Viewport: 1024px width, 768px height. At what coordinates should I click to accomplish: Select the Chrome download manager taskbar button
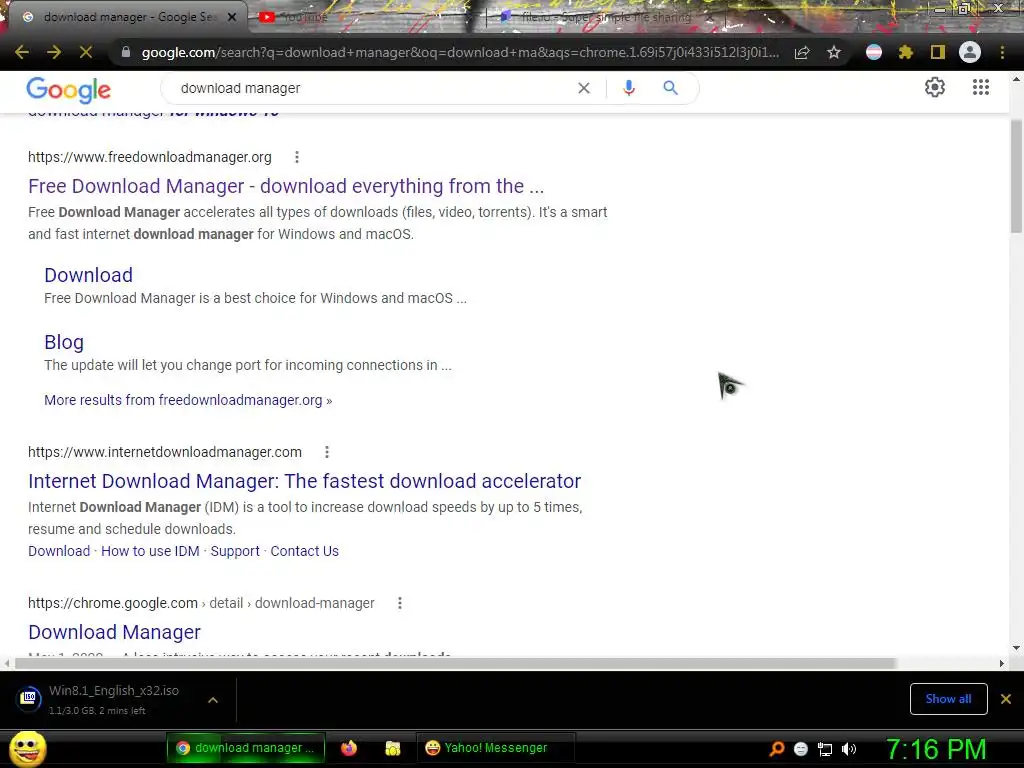[x=246, y=748]
